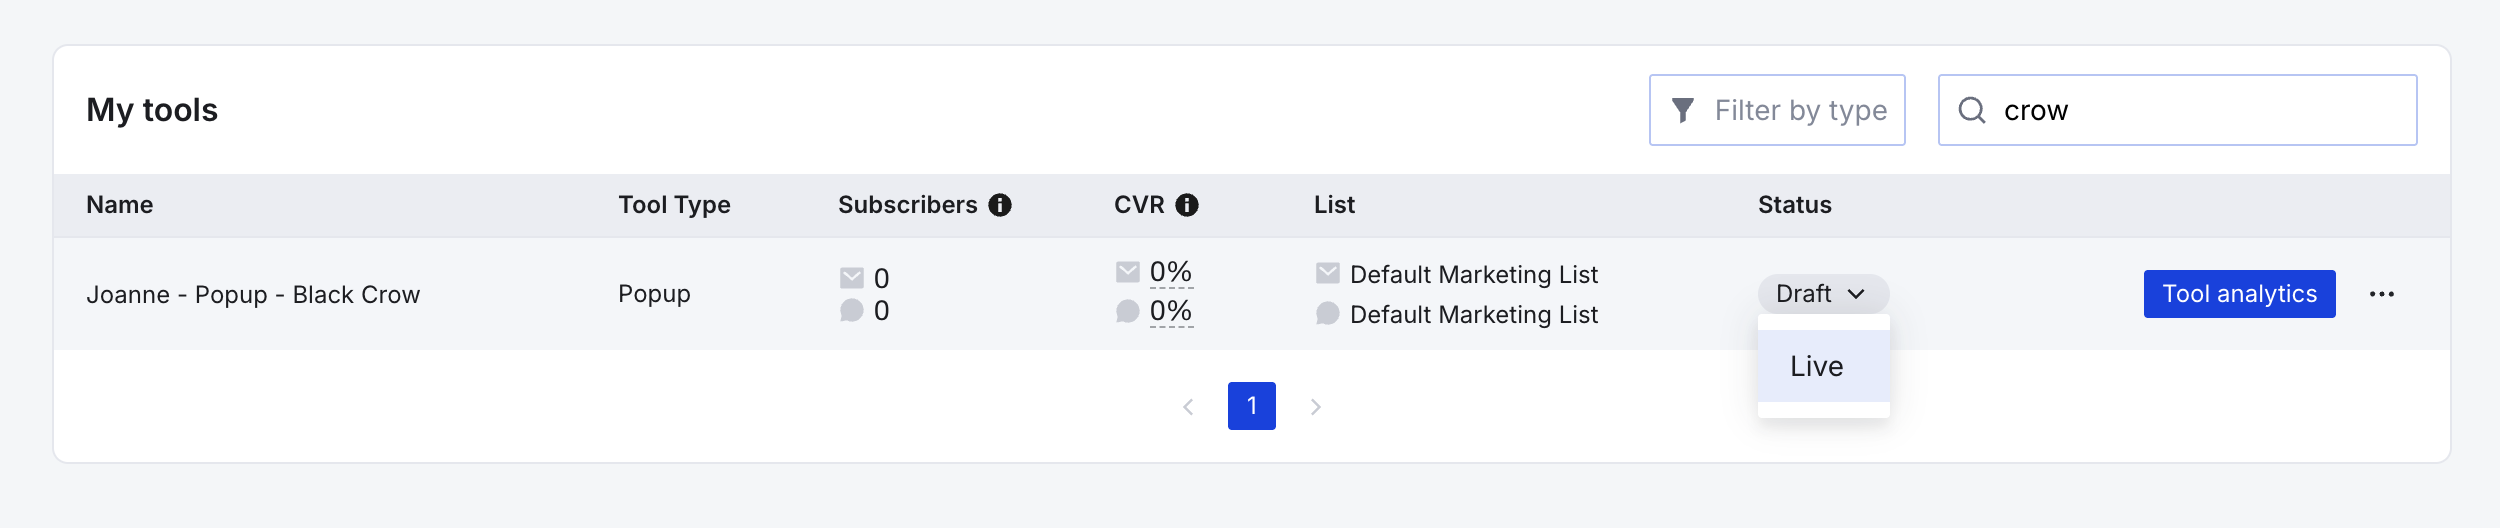Expand the Draft status dropdown
The height and width of the screenshot is (528, 2500).
coord(1823,294)
